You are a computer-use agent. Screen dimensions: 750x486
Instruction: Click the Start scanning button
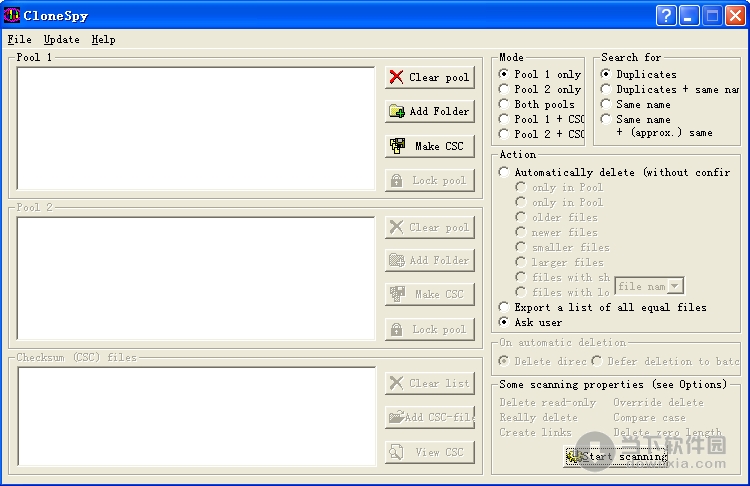coord(616,456)
